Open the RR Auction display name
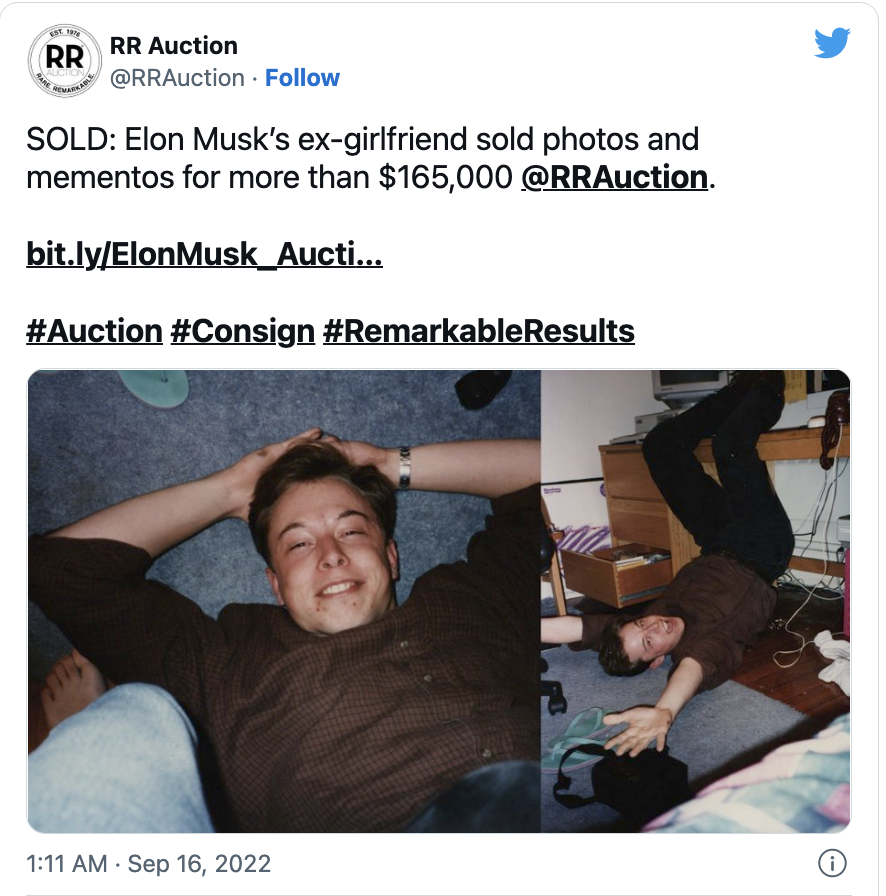 pyautogui.click(x=173, y=46)
